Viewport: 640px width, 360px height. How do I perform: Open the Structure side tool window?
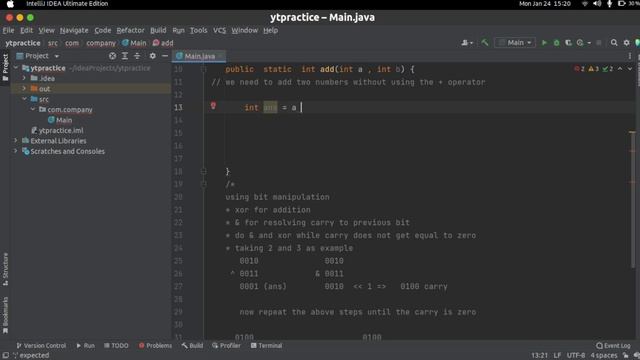point(5,269)
